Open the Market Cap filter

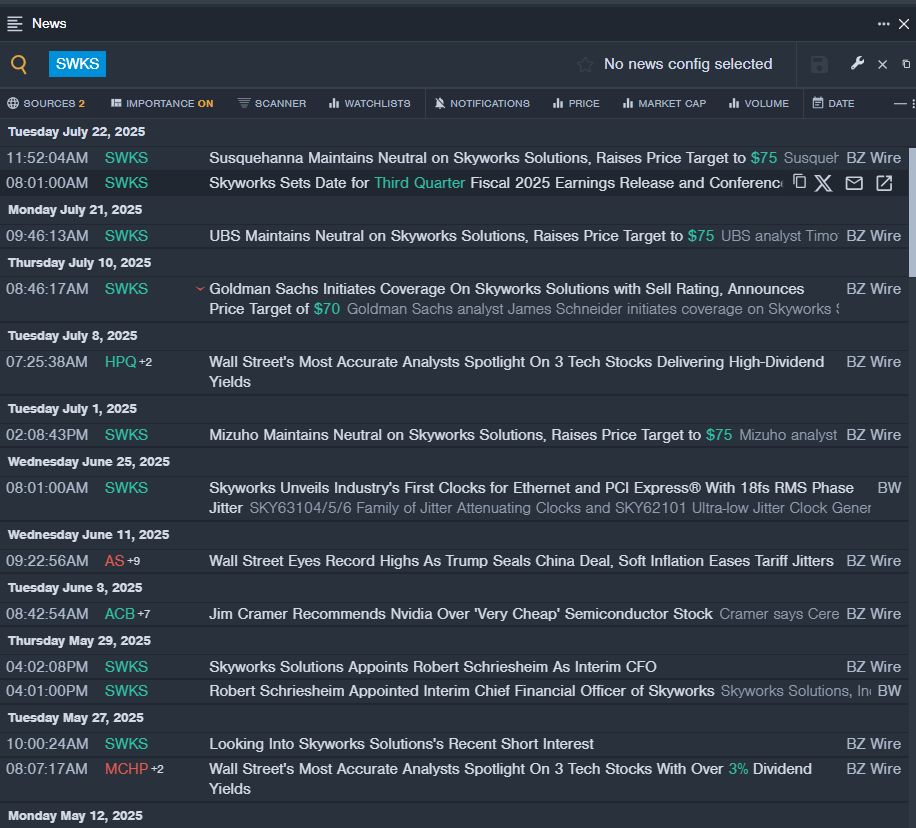[665, 103]
